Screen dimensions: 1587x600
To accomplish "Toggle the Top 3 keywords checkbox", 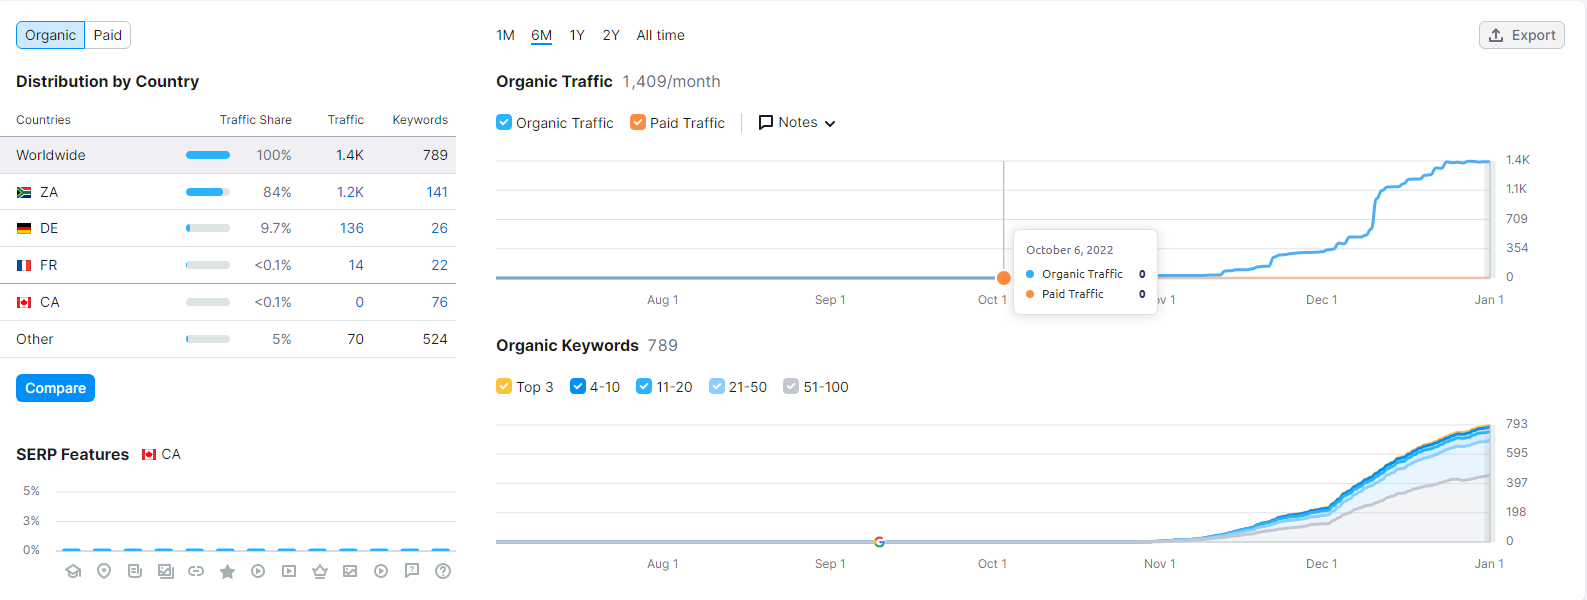I will (504, 386).
